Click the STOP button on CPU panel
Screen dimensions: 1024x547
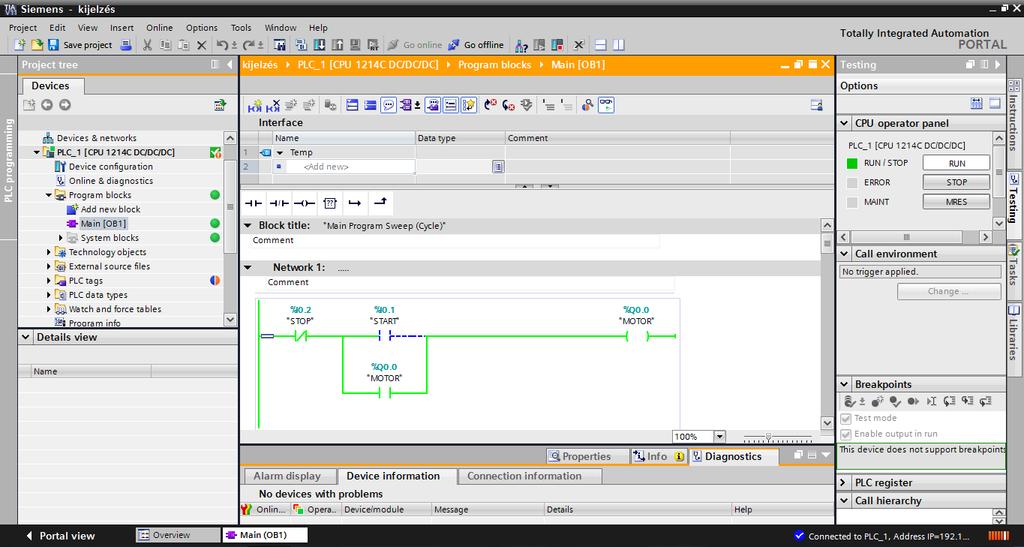coord(956,182)
